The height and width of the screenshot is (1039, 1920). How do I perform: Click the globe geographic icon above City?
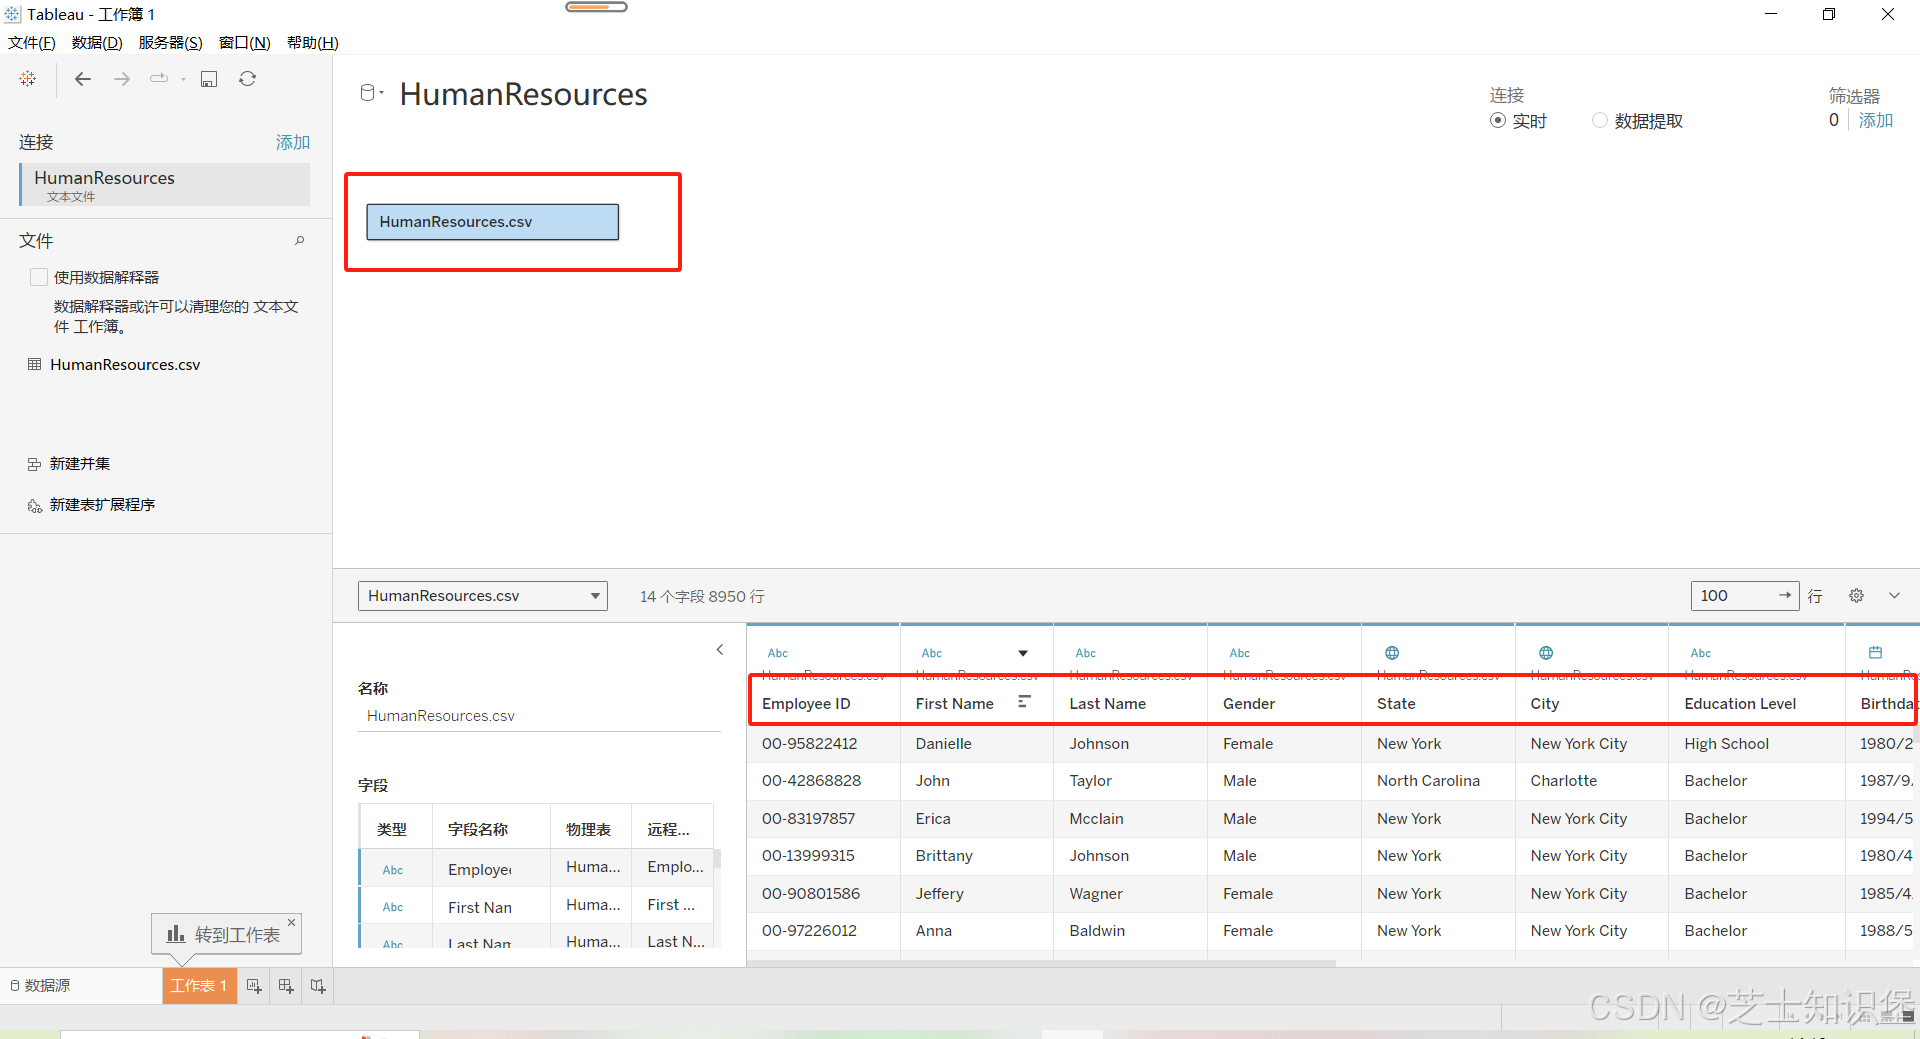pyautogui.click(x=1546, y=653)
